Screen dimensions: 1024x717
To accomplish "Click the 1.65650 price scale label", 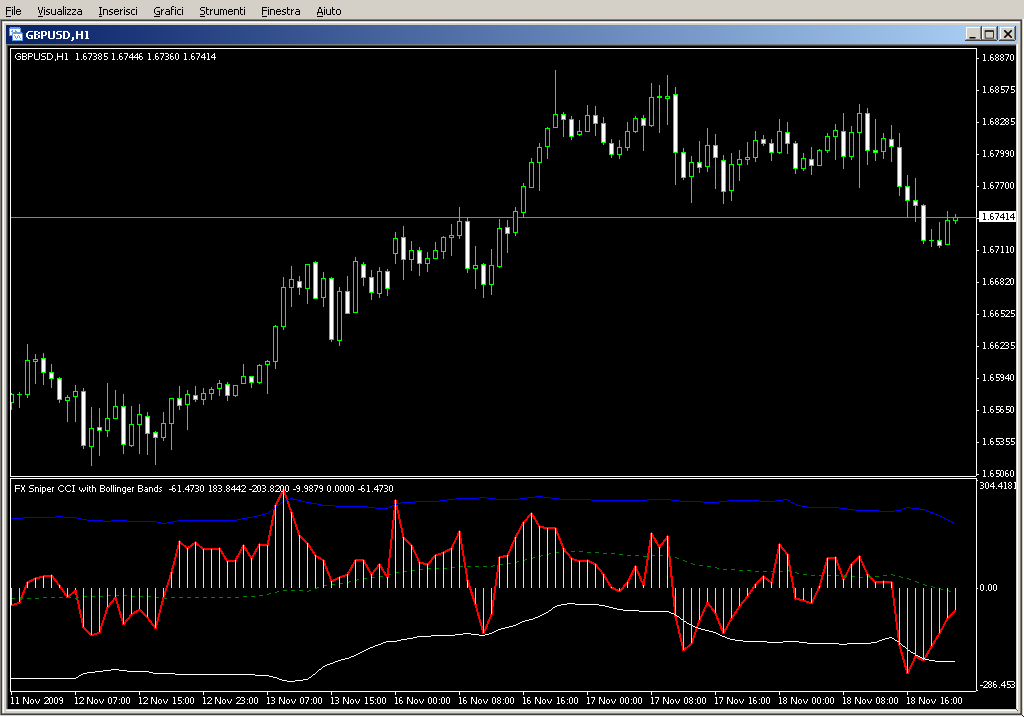I will (x=998, y=409).
